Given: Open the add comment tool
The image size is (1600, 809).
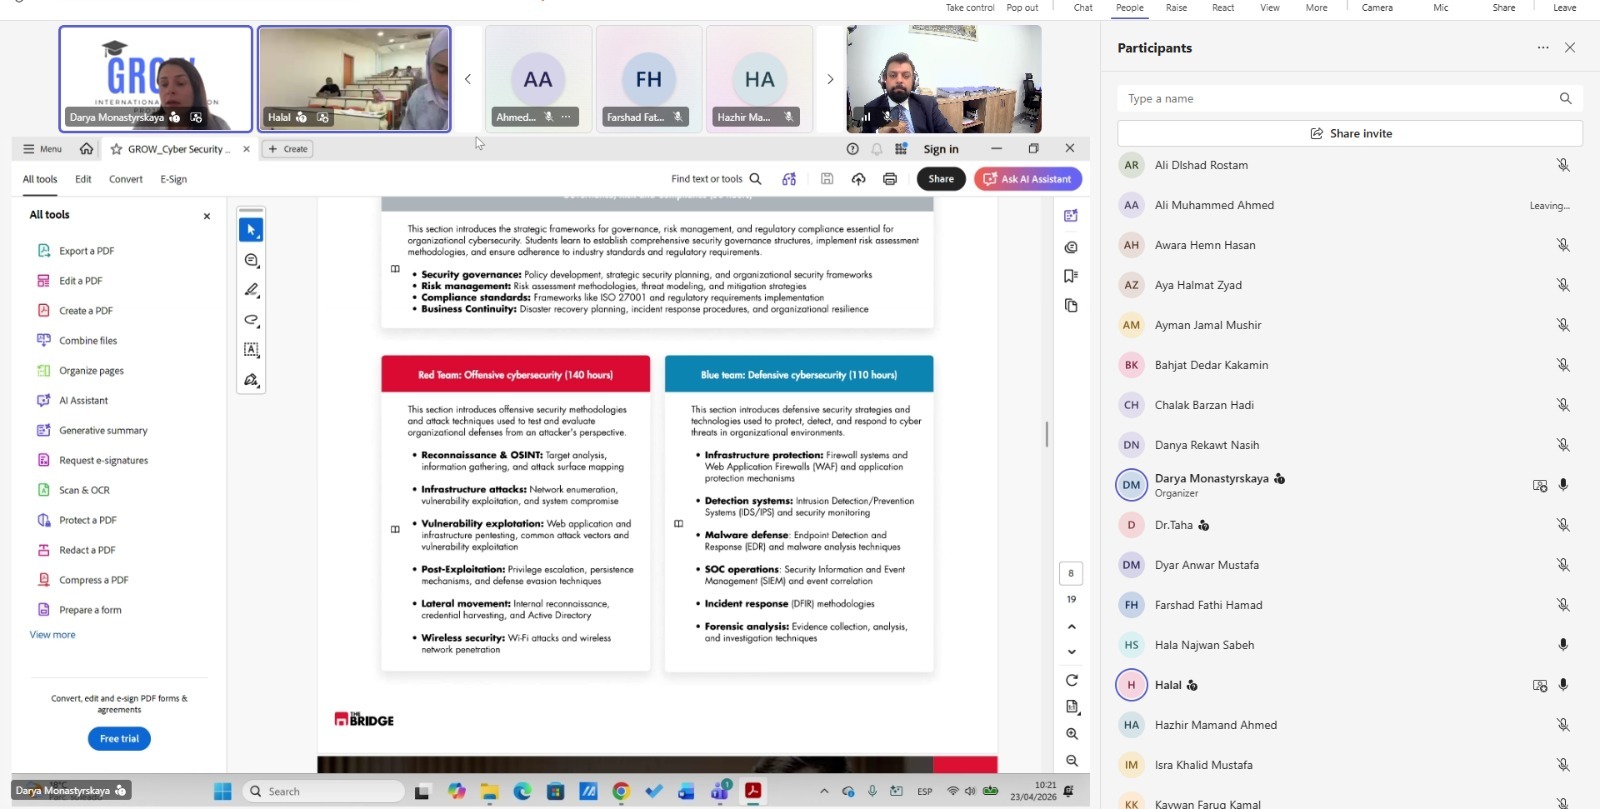Looking at the screenshot, I should (251, 260).
